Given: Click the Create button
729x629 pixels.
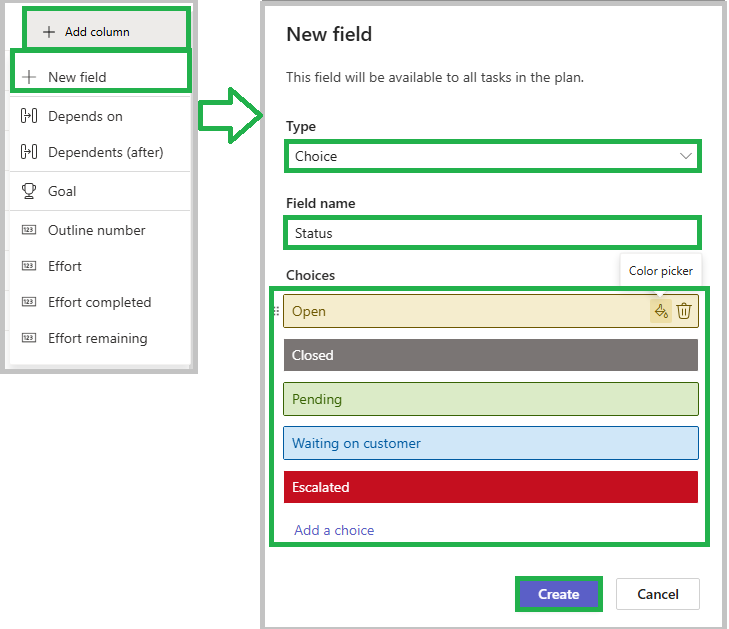Looking at the screenshot, I should pyautogui.click(x=558, y=594).
